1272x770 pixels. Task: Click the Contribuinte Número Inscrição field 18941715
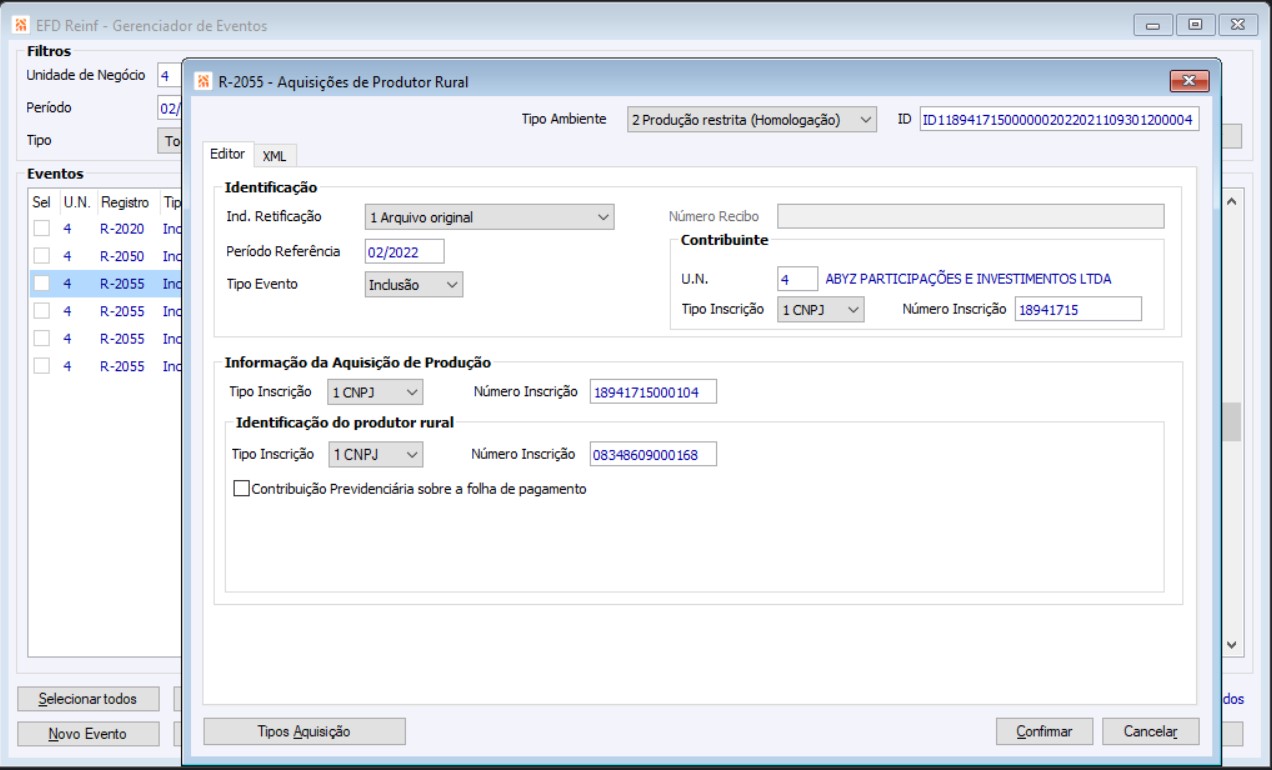[x=1078, y=310]
